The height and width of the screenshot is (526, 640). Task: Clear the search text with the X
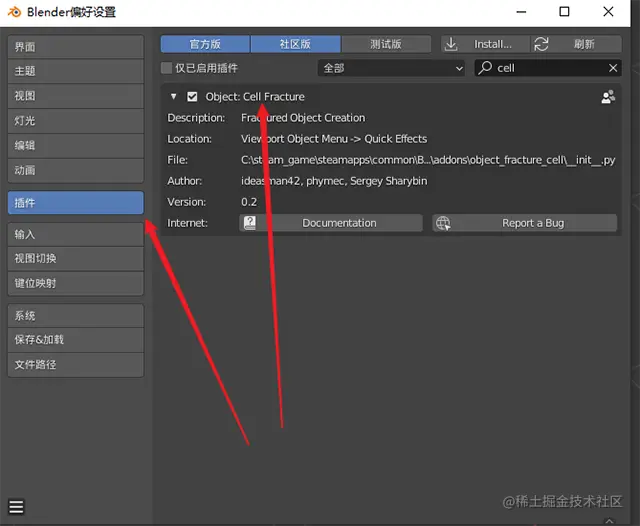[x=613, y=68]
